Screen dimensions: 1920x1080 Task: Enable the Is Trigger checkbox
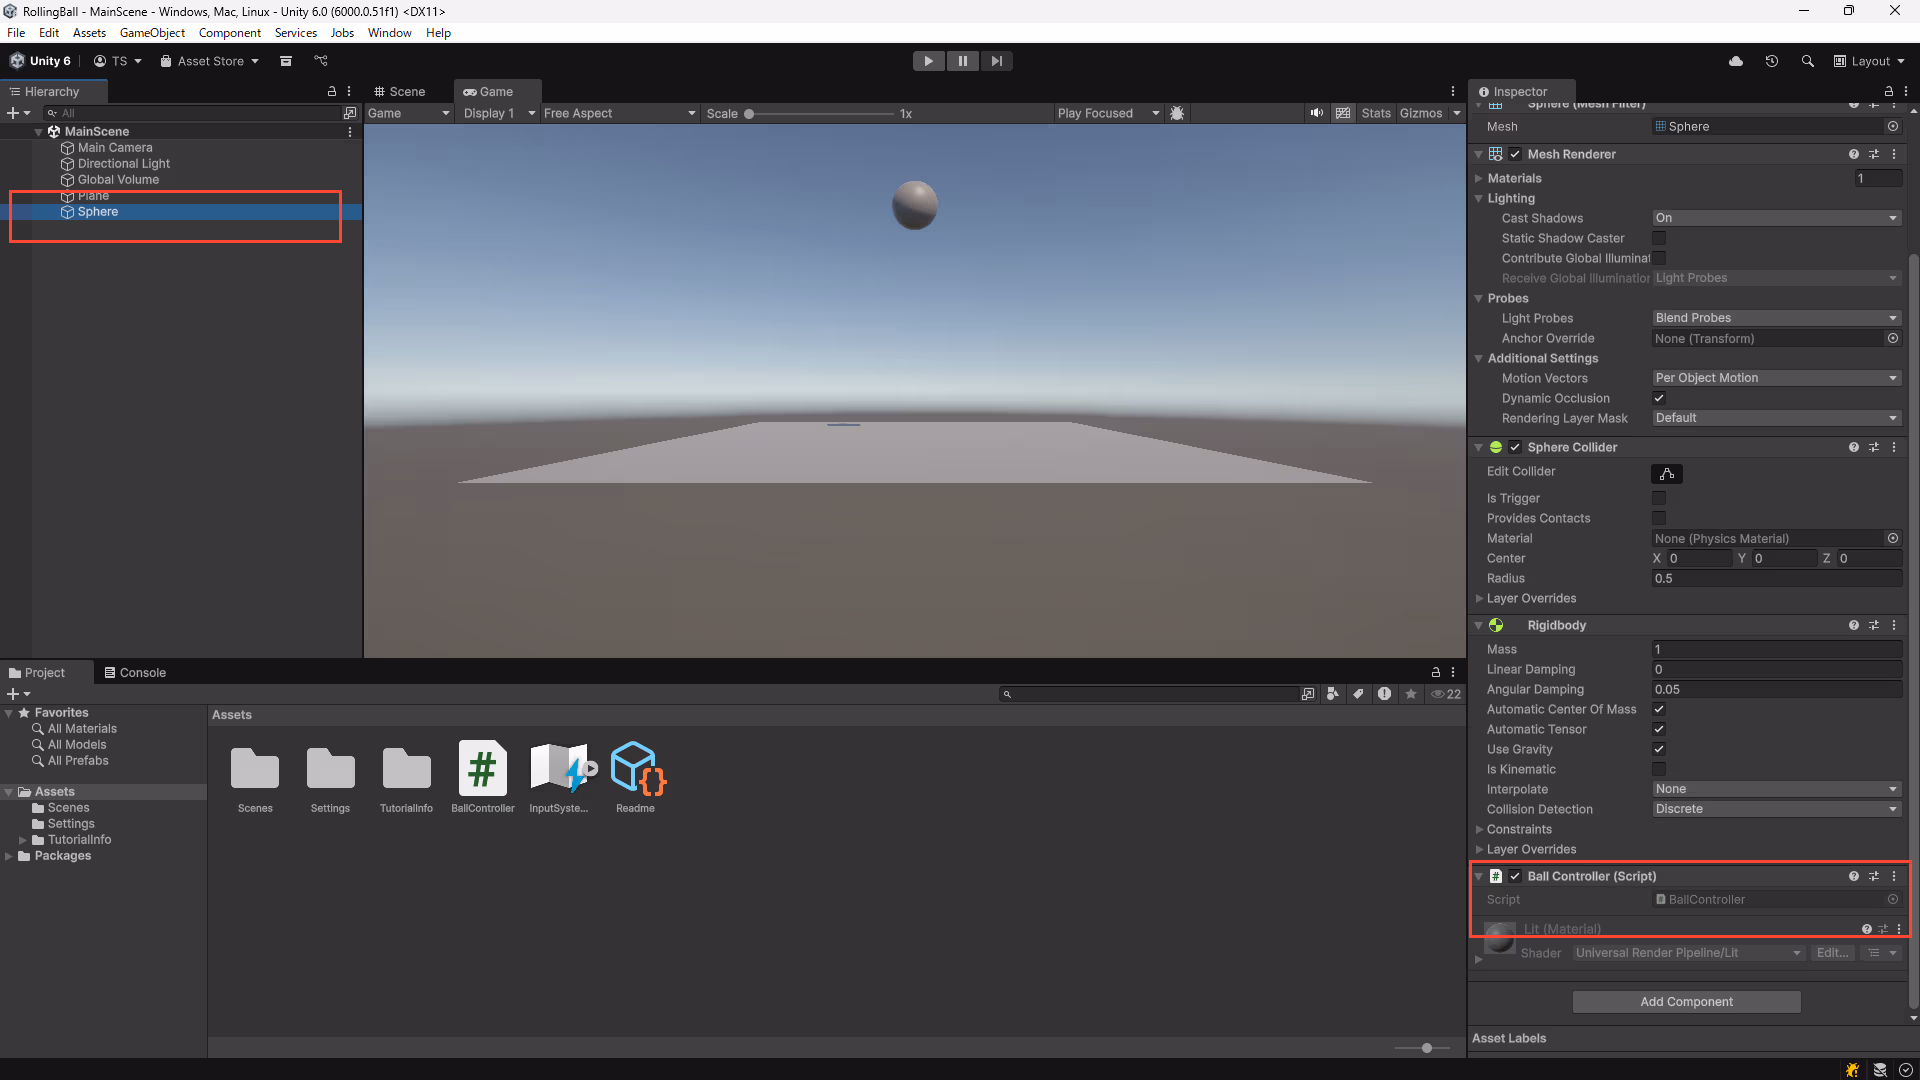tap(1659, 498)
